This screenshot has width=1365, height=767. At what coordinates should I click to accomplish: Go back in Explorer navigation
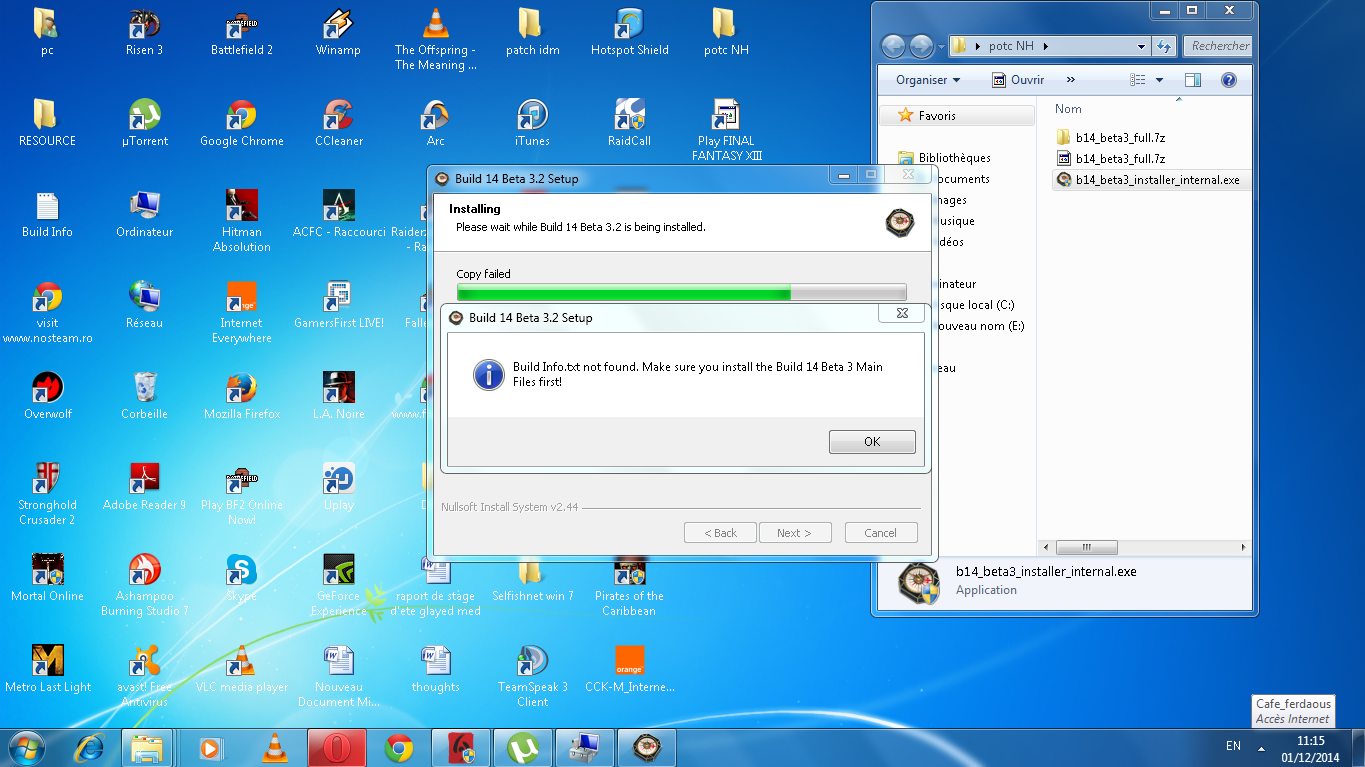click(x=893, y=46)
